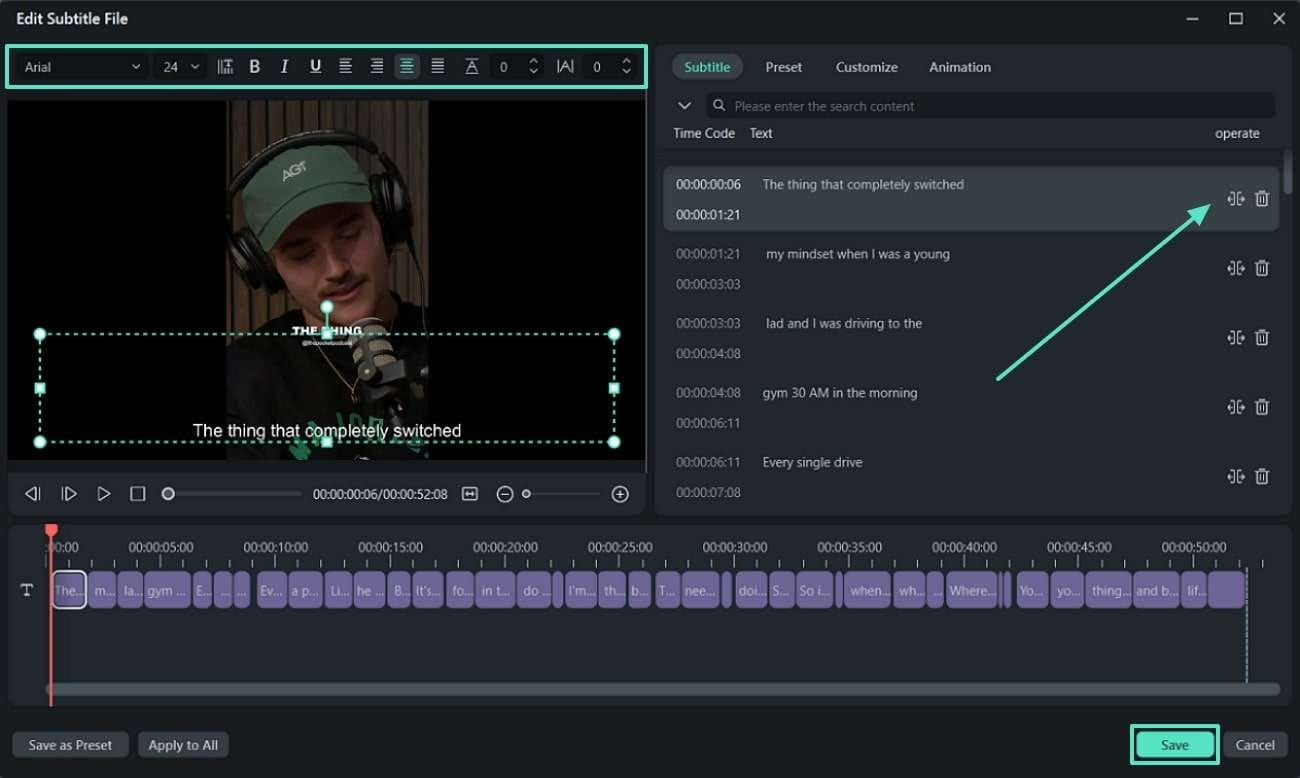Open the Arial font dropdown
The height and width of the screenshot is (778, 1300).
82,67
